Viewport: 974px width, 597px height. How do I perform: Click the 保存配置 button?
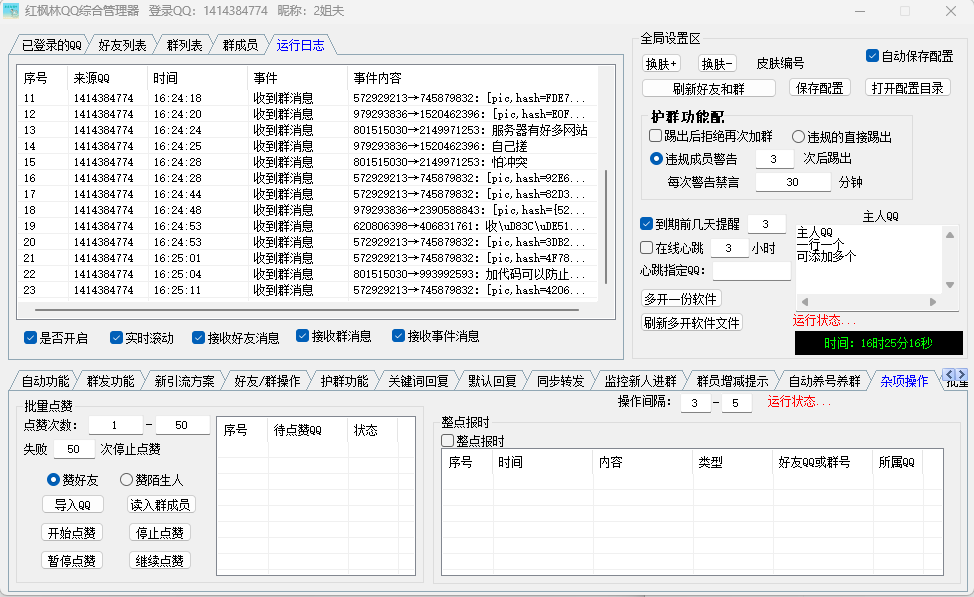[x=818, y=88]
